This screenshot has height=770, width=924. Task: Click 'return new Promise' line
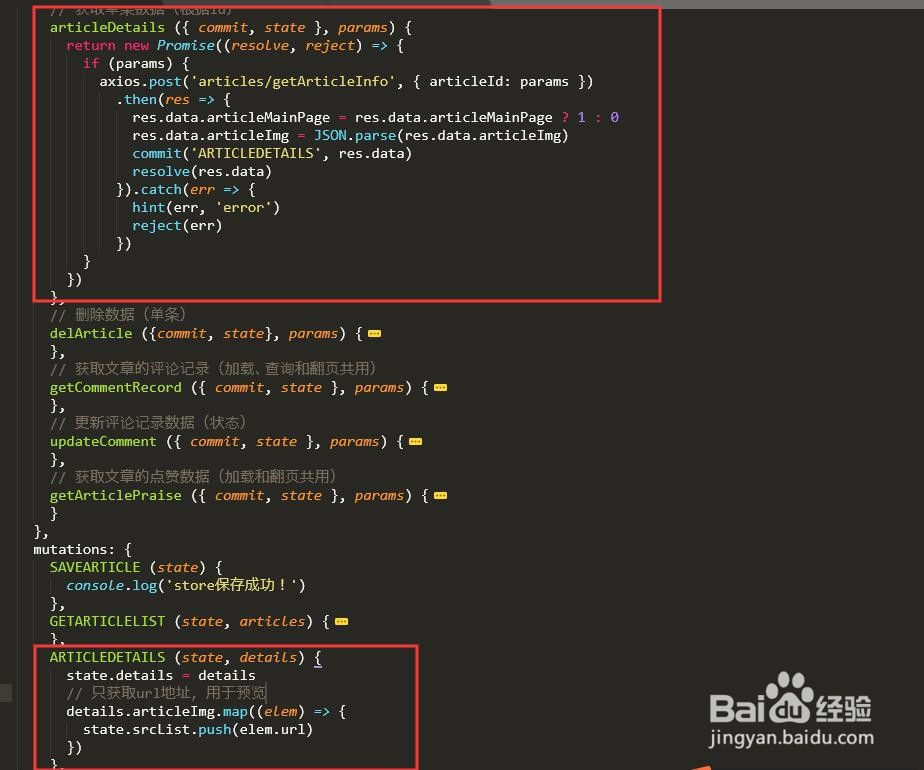coord(235,45)
